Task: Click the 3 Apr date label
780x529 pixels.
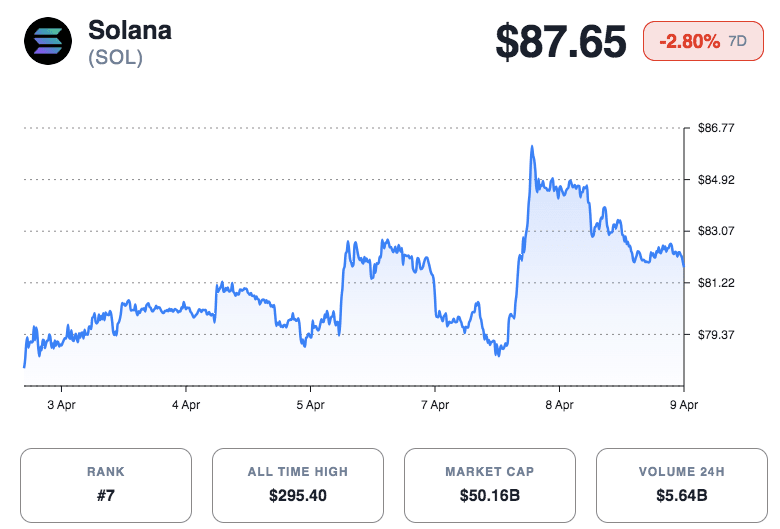Action: coord(61,405)
